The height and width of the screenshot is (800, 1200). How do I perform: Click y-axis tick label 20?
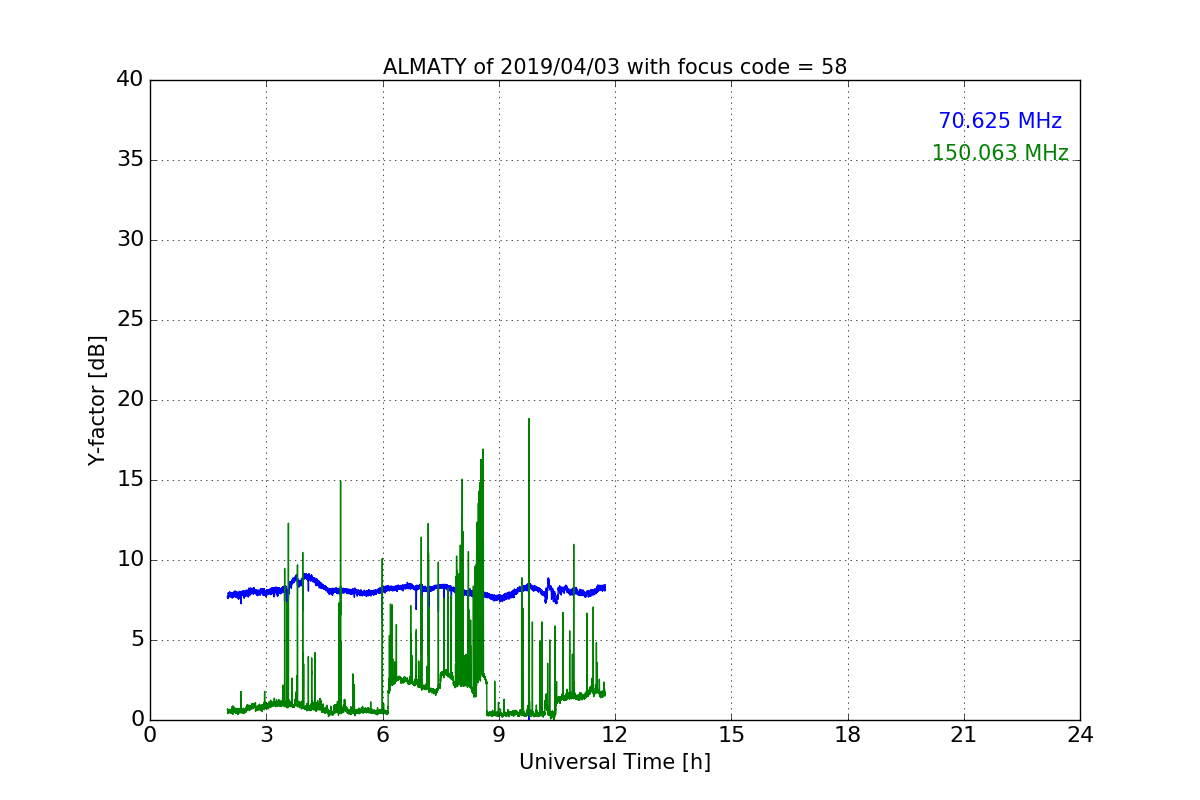130,400
